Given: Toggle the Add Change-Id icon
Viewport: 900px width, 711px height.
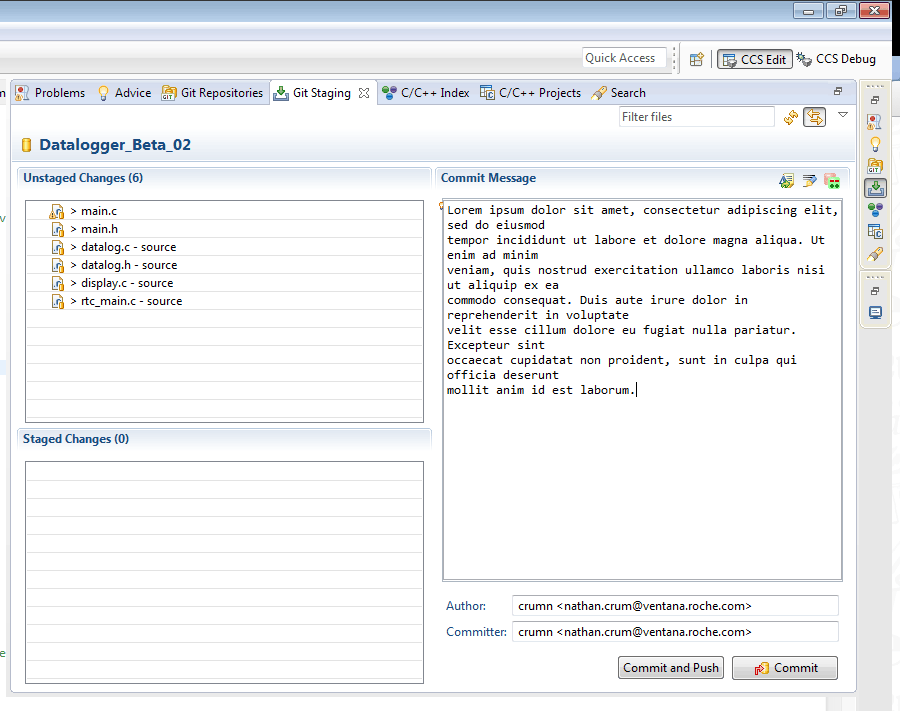Looking at the screenshot, I should (x=832, y=181).
